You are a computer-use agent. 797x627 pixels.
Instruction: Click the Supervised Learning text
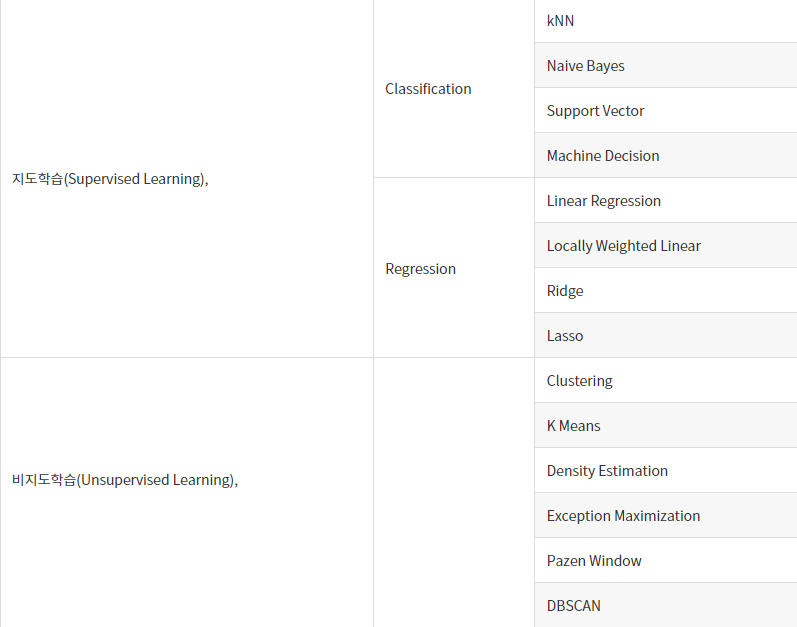[x=134, y=179]
